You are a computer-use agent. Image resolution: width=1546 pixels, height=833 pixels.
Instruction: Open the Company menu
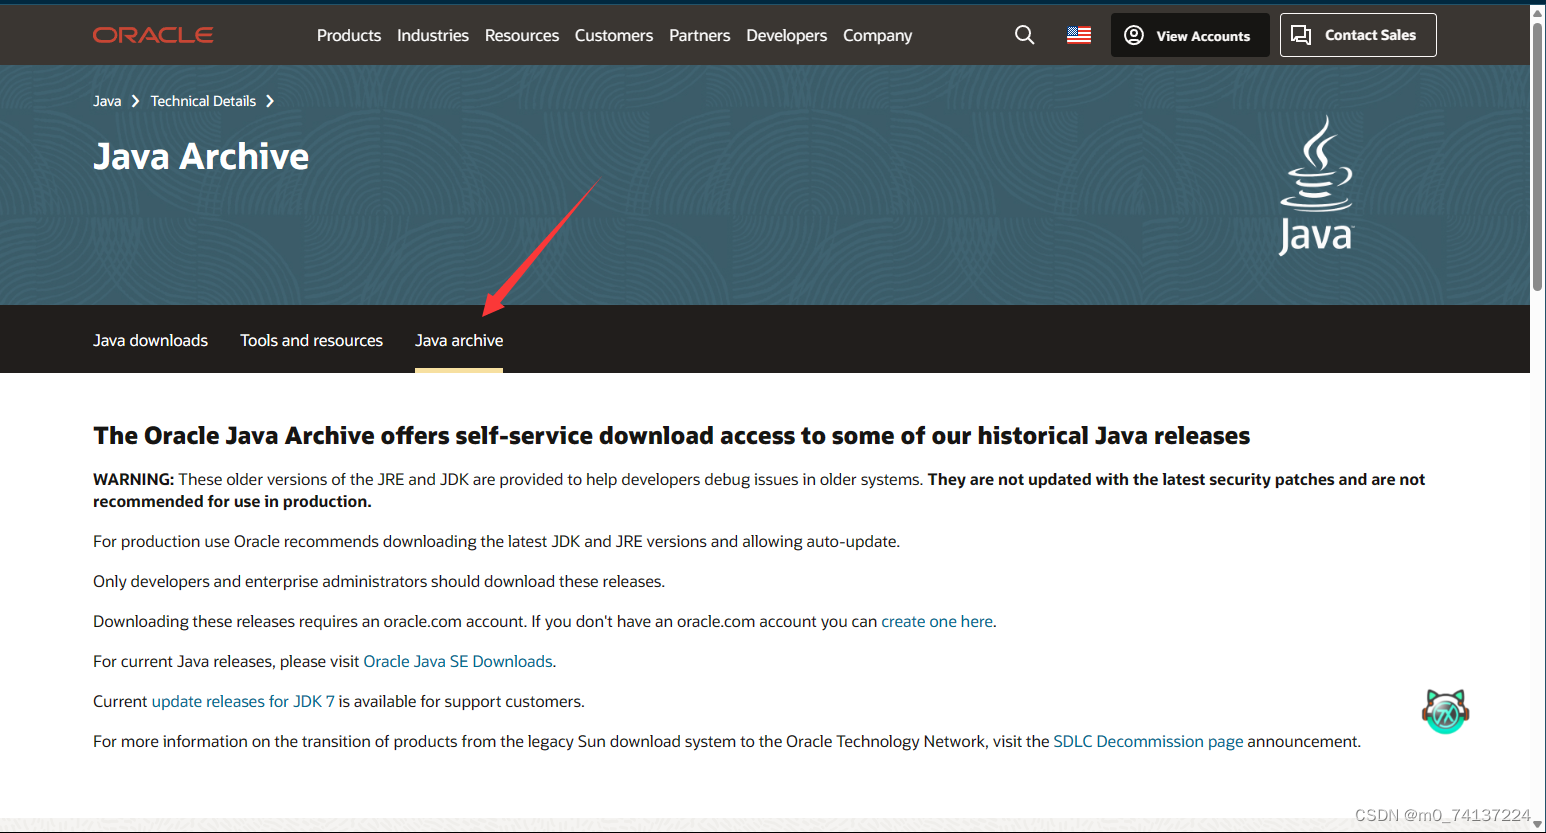[878, 35]
